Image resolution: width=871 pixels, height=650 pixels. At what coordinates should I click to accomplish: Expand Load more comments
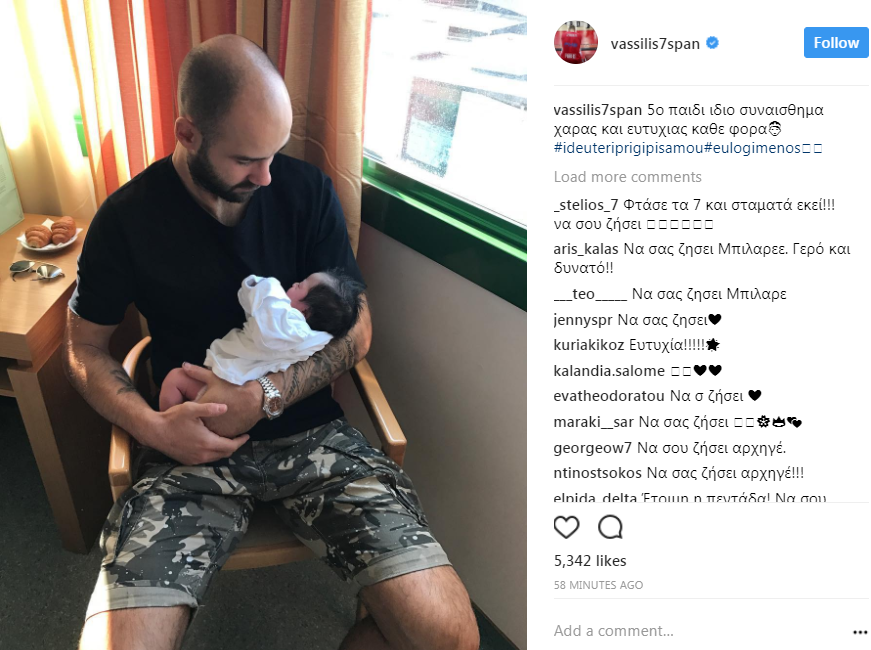click(x=627, y=177)
